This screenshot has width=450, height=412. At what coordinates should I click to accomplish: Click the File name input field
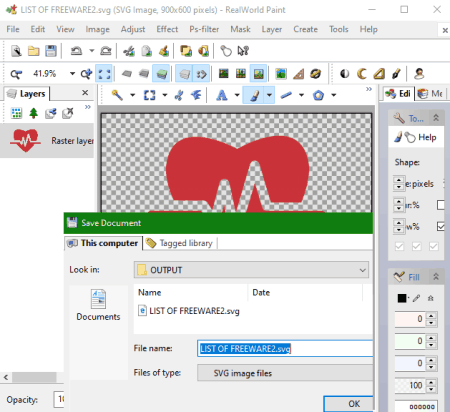click(285, 349)
